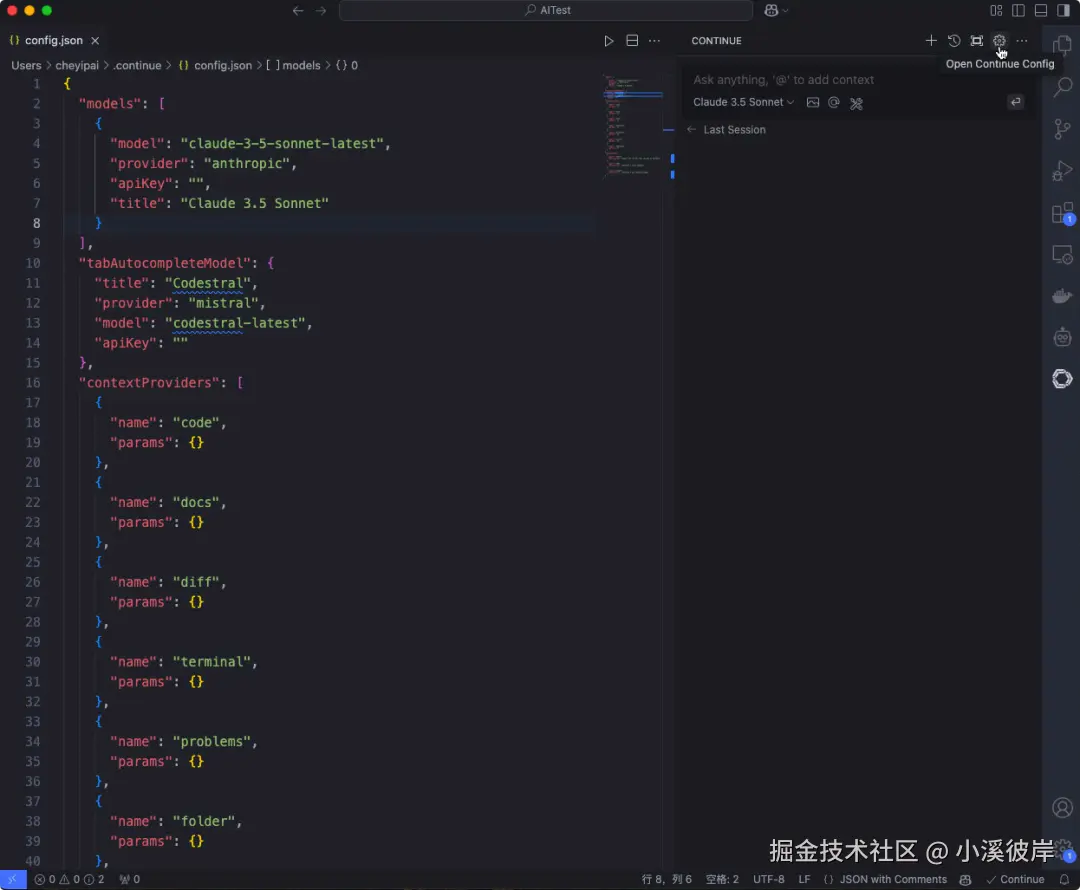Click the "Claude 3.5 Sonnet" title value
The image size is (1080, 890).
[254, 203]
